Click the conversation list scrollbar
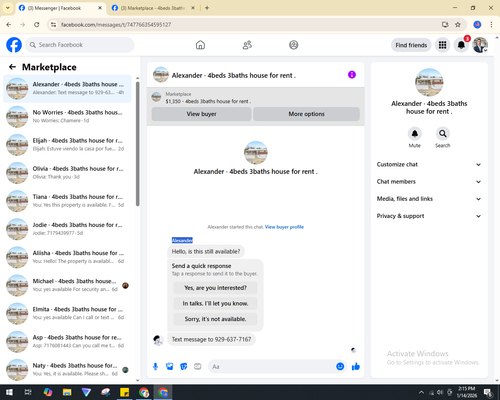Viewport: 500px width, 400px height. [x=138, y=143]
